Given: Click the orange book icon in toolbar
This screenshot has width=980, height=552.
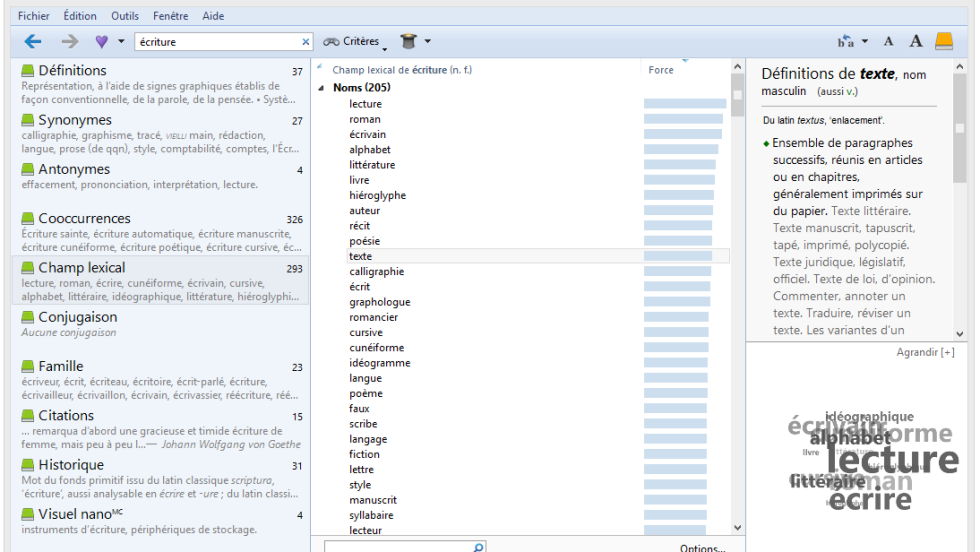Looking at the screenshot, I should 944,41.
